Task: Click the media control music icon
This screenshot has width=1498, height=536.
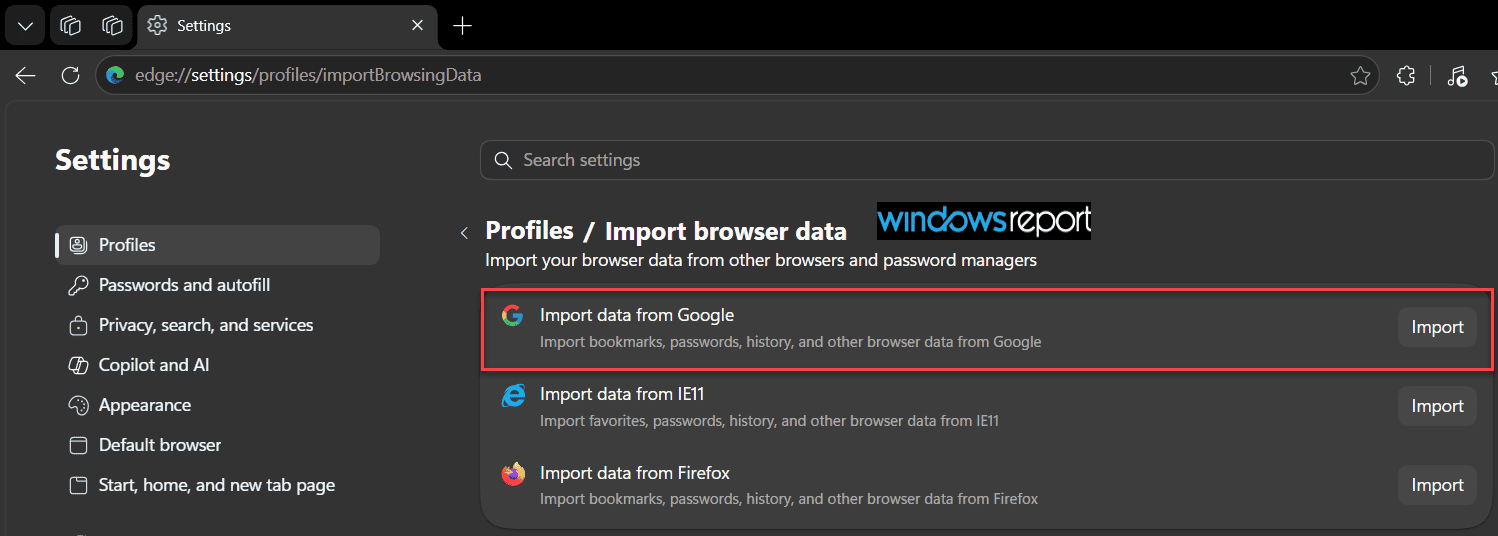Action: coord(1457,75)
